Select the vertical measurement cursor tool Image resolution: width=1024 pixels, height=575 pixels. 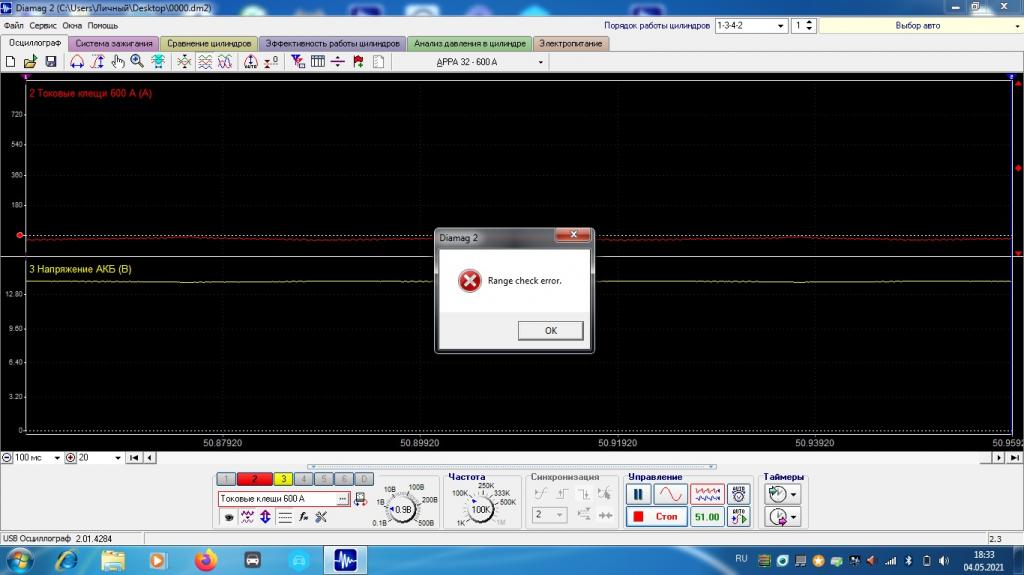point(97,62)
